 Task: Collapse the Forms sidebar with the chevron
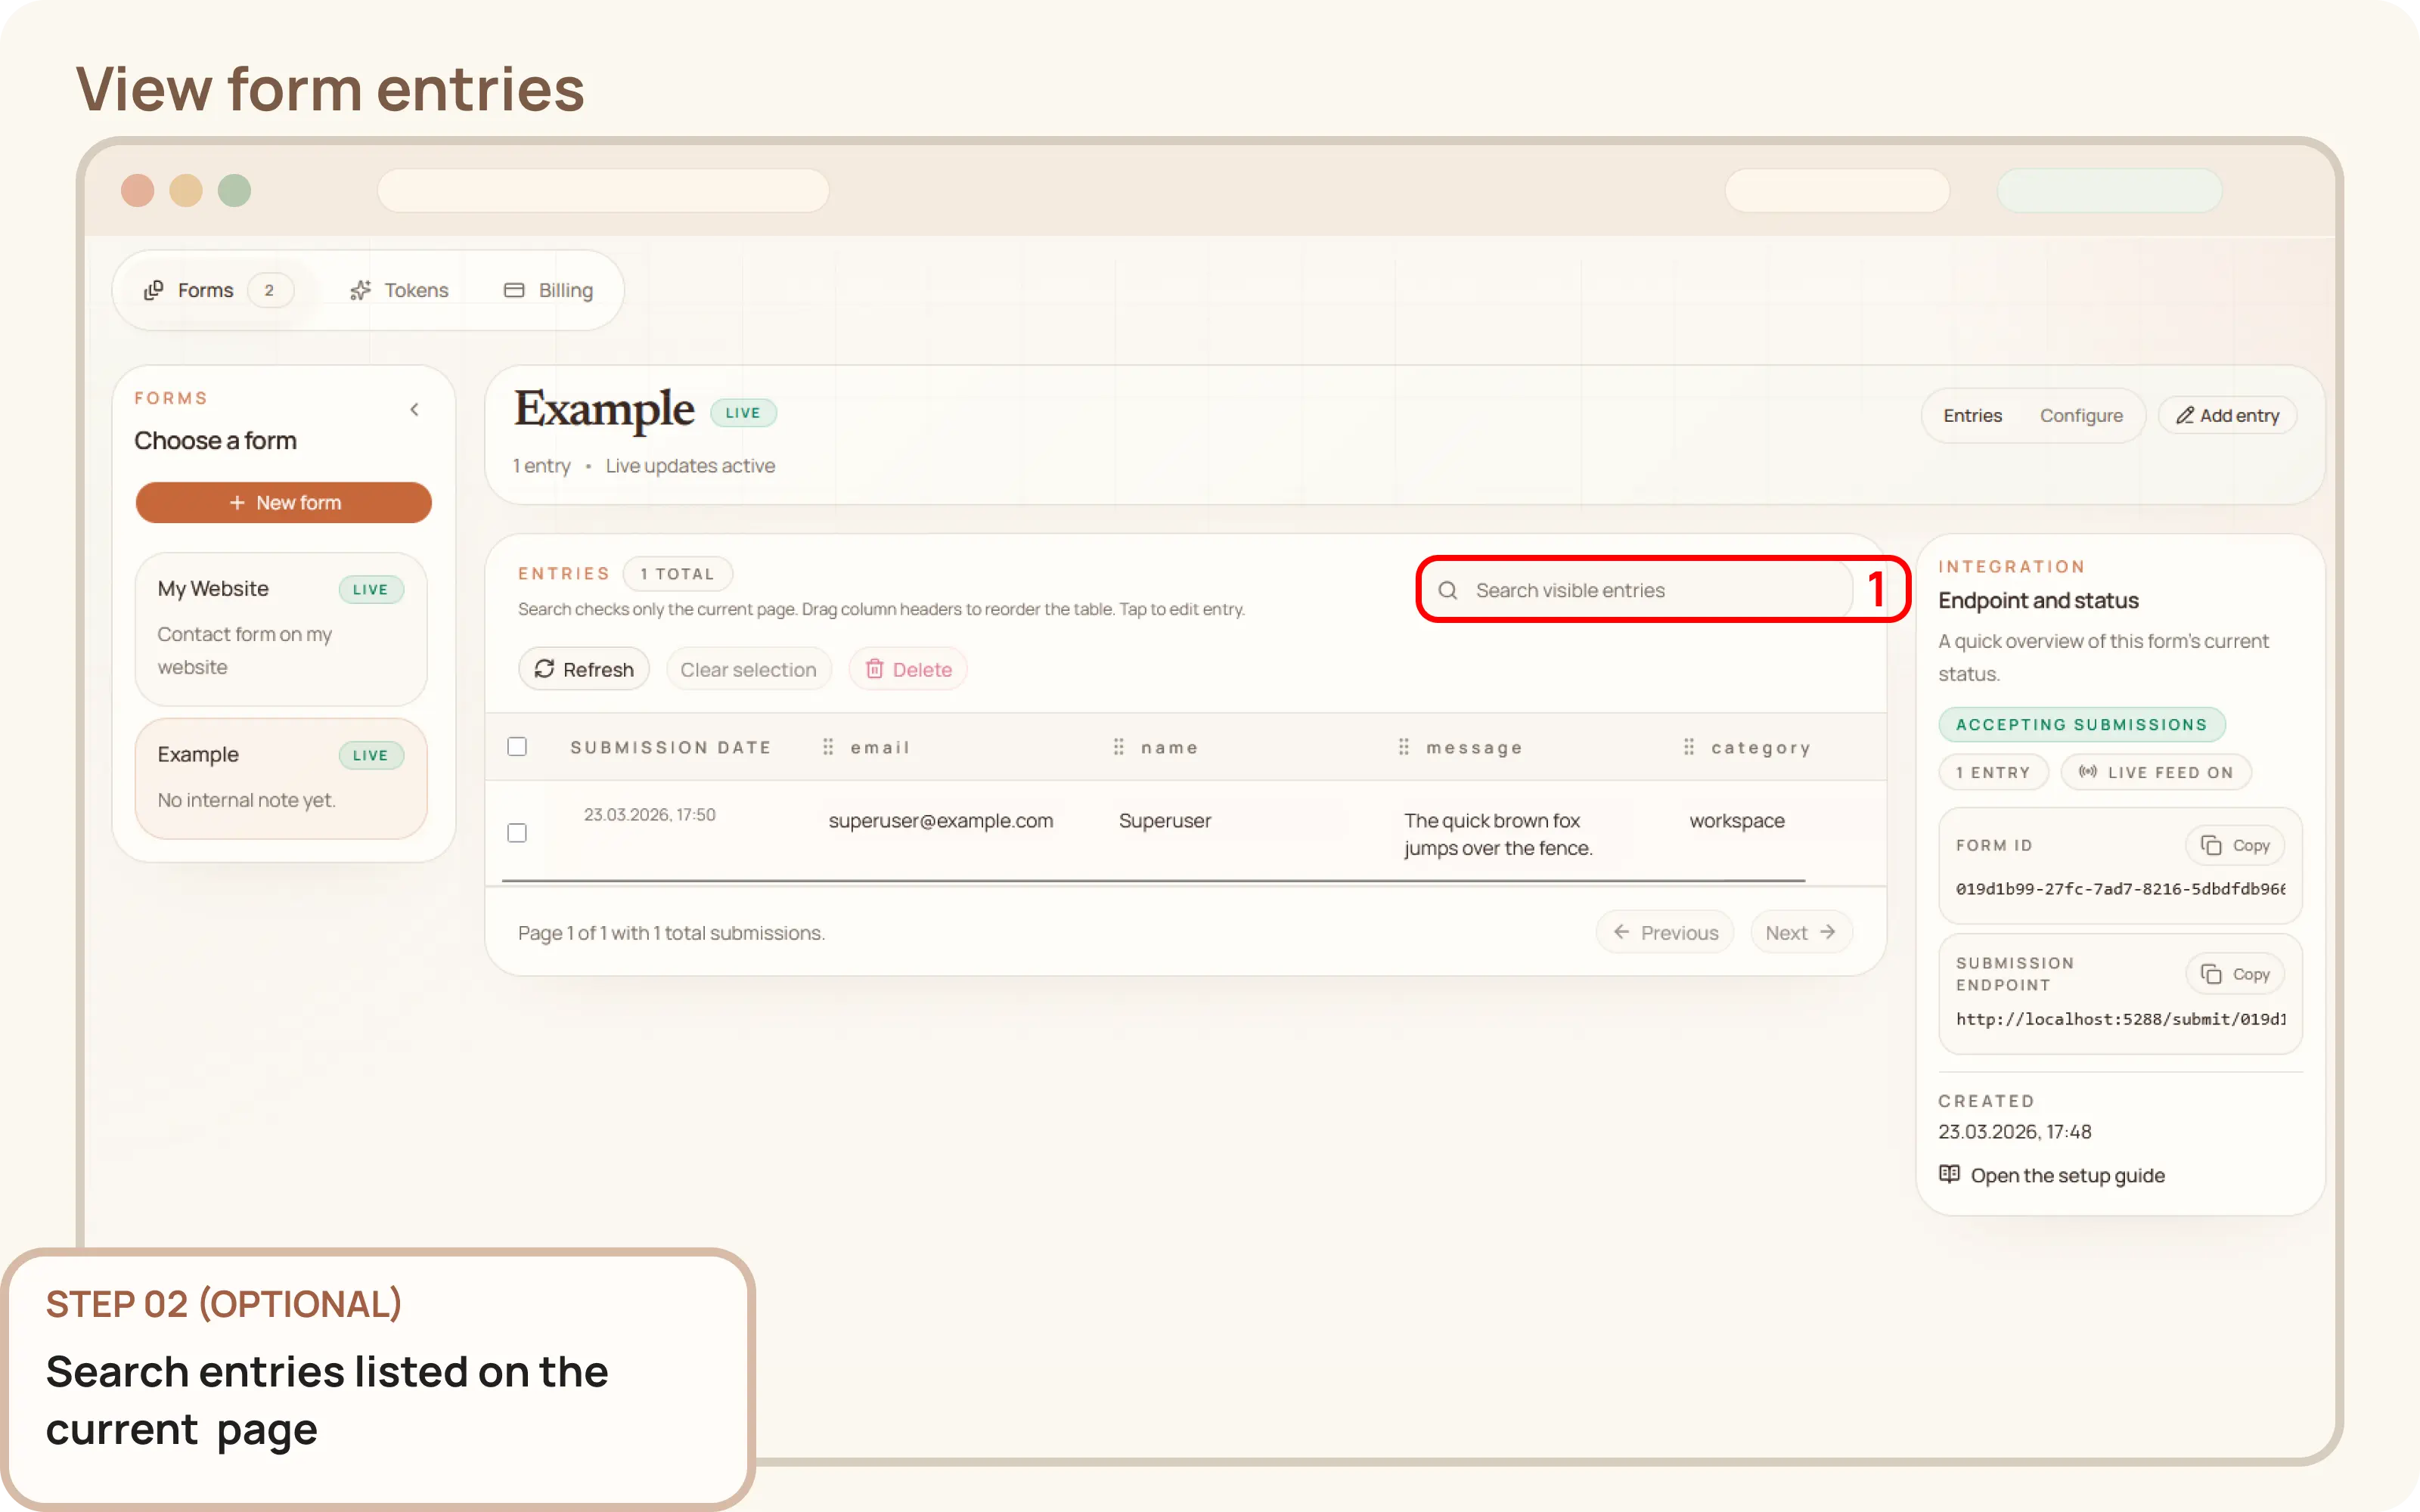coord(415,408)
